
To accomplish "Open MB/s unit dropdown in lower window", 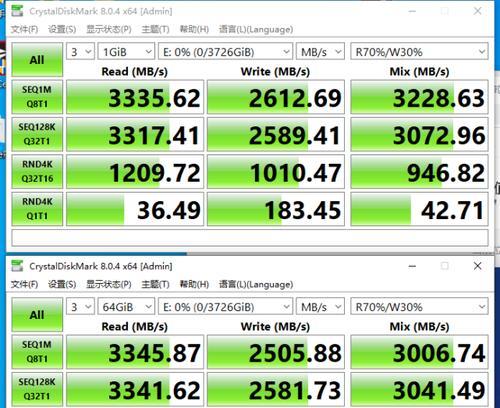I will [320, 307].
